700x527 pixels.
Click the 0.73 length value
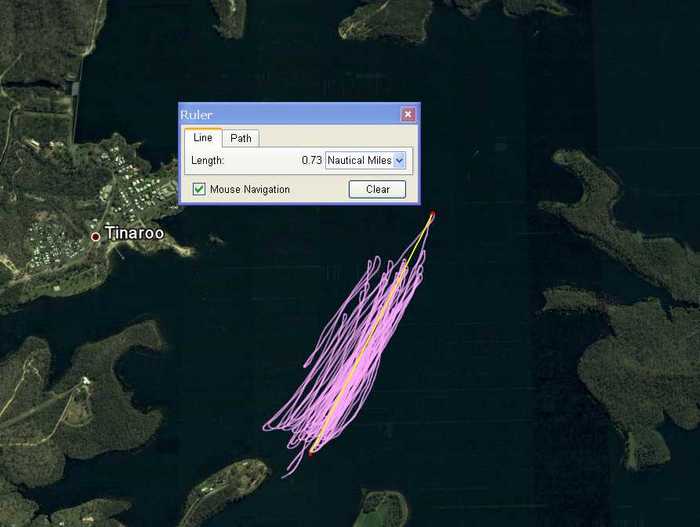[312, 160]
